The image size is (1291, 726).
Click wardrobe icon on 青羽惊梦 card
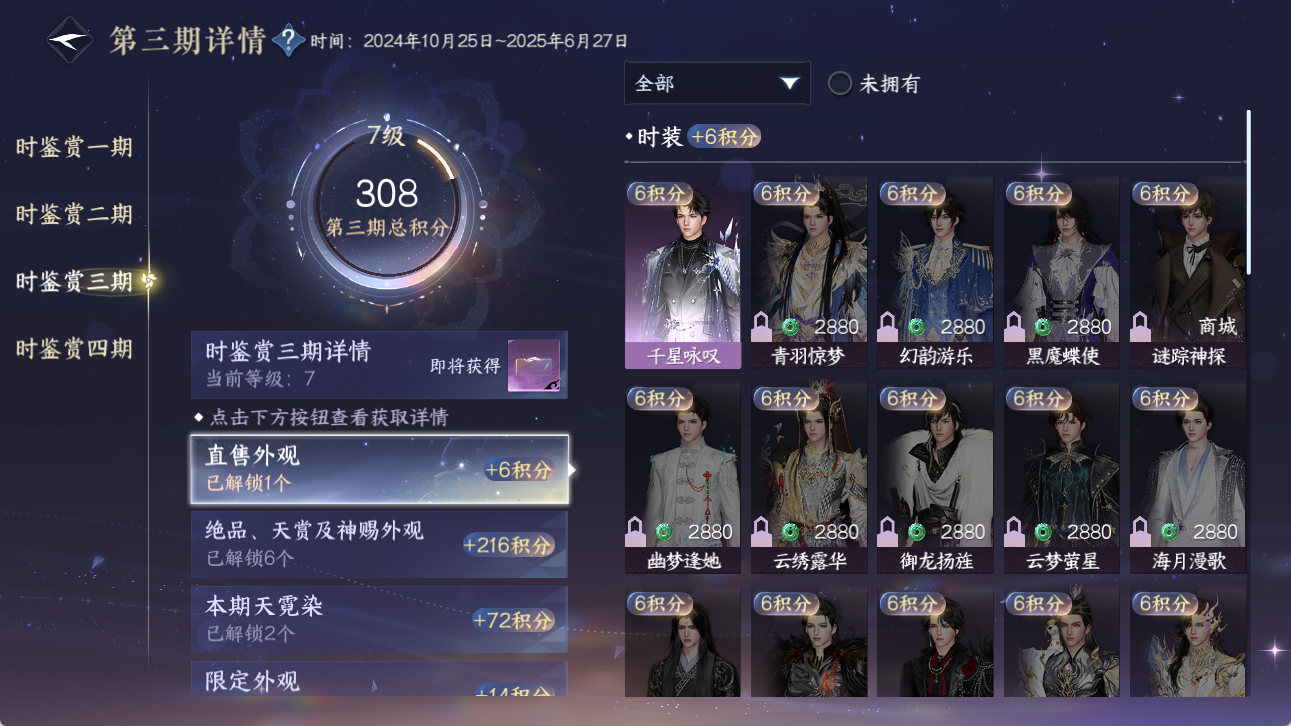762,326
